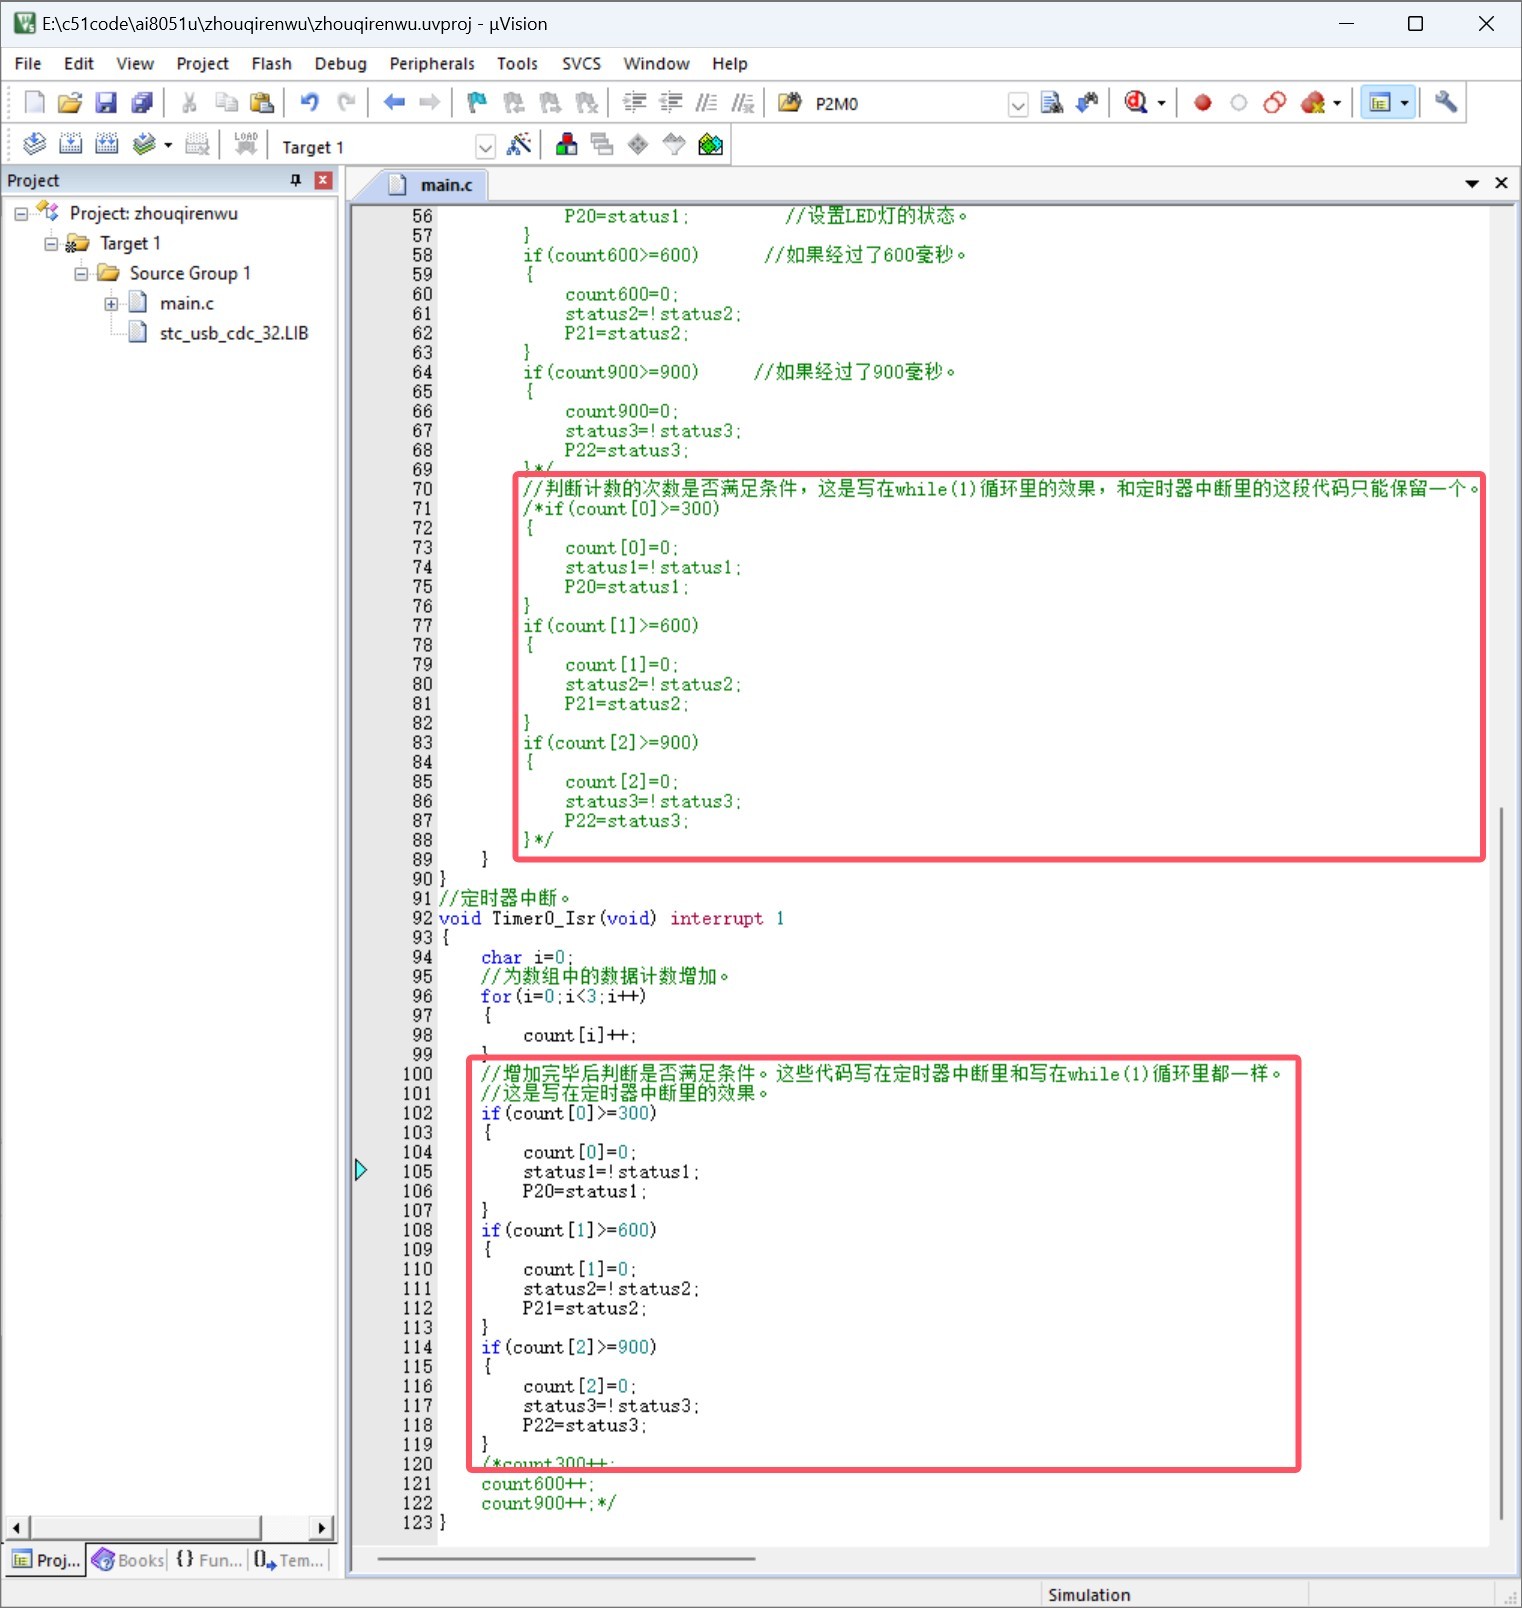The width and height of the screenshot is (1522, 1608).
Task: Expand the main.c tree node
Action: (111, 303)
